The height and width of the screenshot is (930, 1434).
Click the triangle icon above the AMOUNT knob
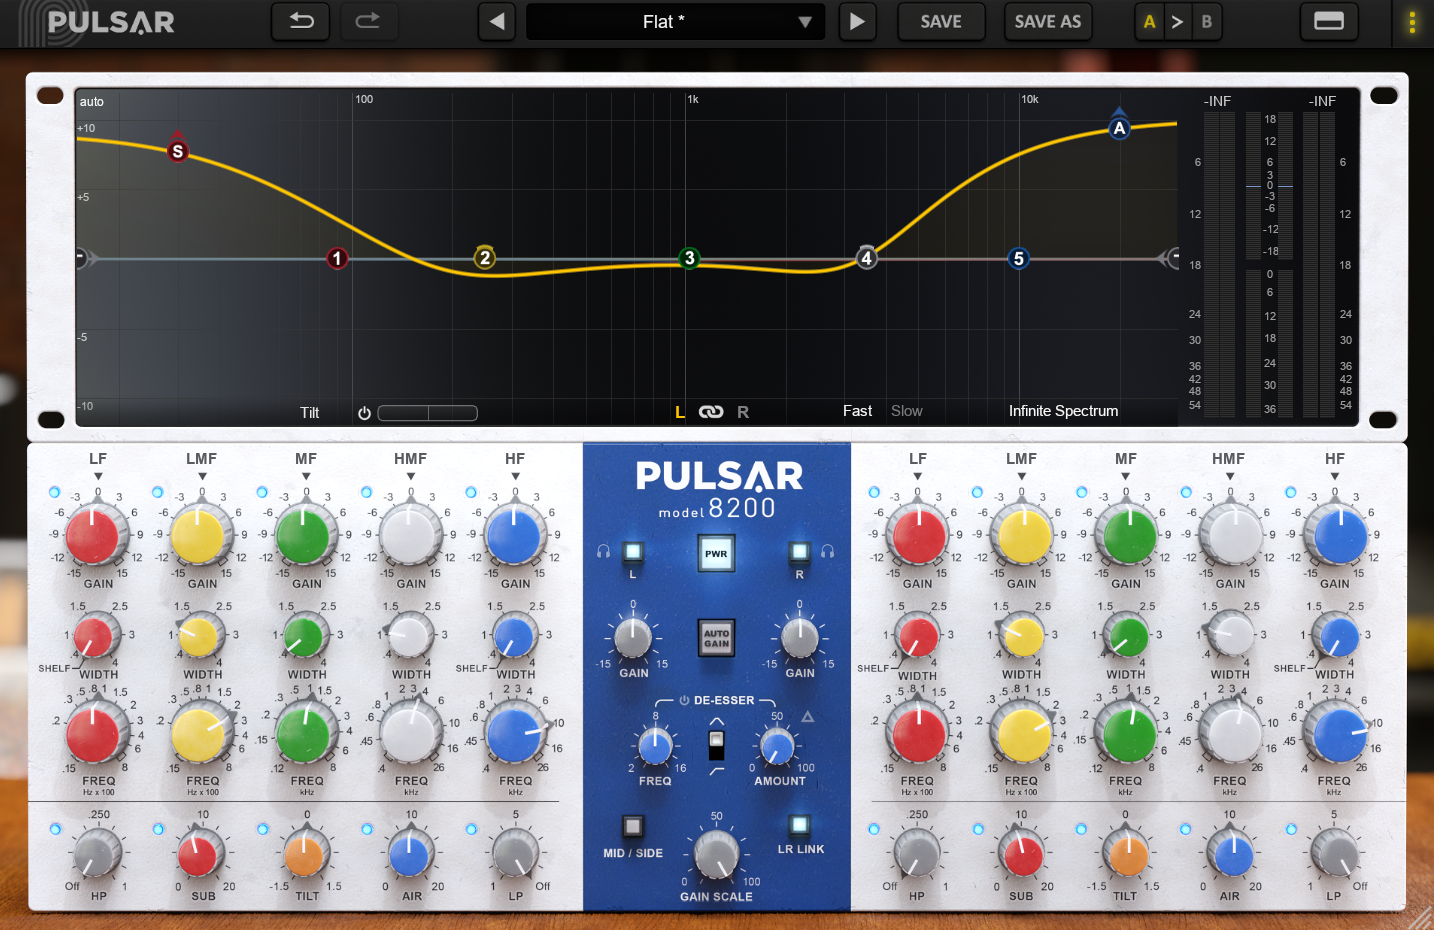point(807,716)
